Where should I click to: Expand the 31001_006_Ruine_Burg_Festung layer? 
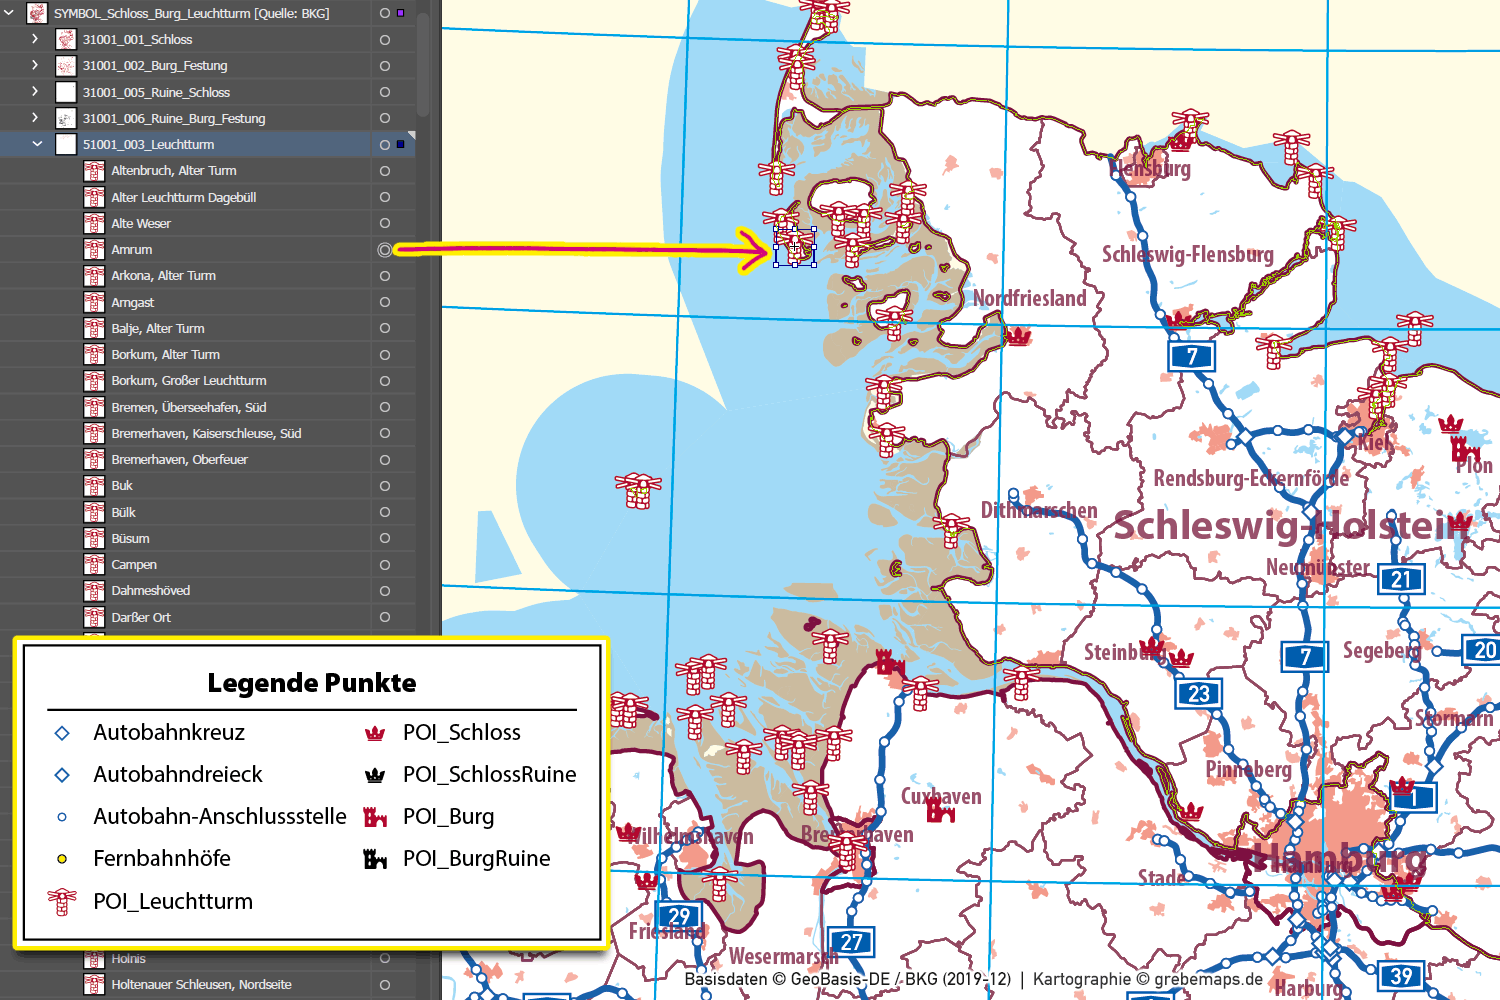[35, 118]
